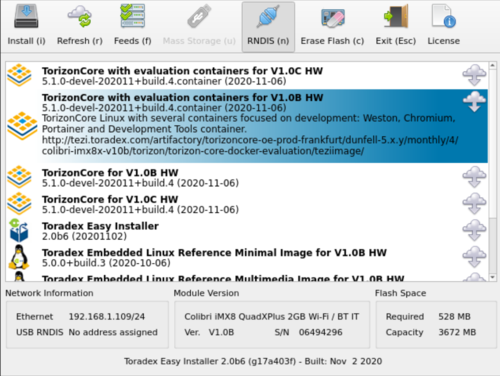Click cloud download icon for Reference Minimal Image
This screenshot has height=376, width=500.
[474, 257]
